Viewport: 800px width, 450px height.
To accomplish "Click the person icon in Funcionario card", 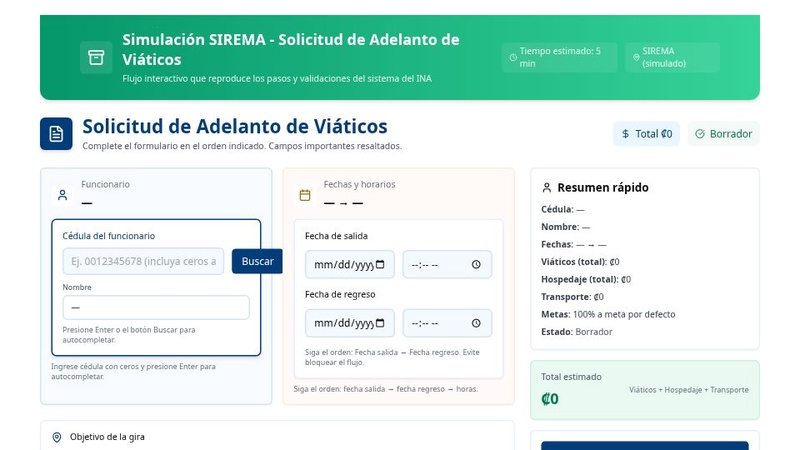I will click(62, 195).
